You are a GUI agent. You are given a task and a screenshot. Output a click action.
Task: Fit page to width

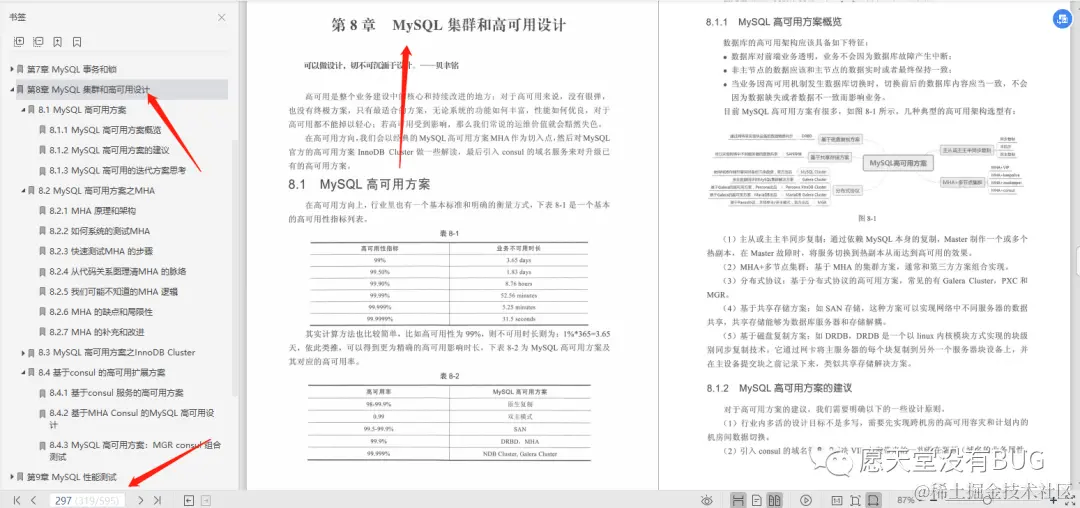[x=873, y=500]
